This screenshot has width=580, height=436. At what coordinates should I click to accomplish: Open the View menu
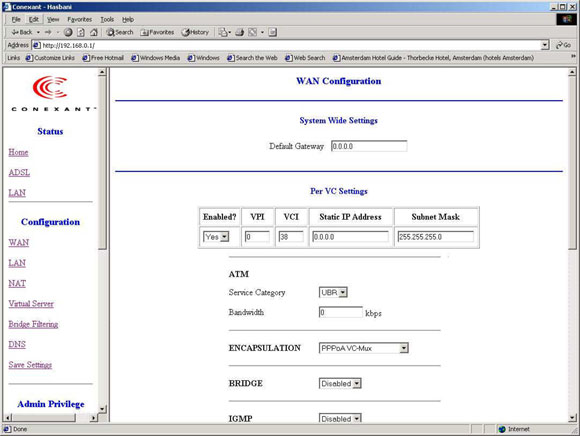(x=53, y=19)
